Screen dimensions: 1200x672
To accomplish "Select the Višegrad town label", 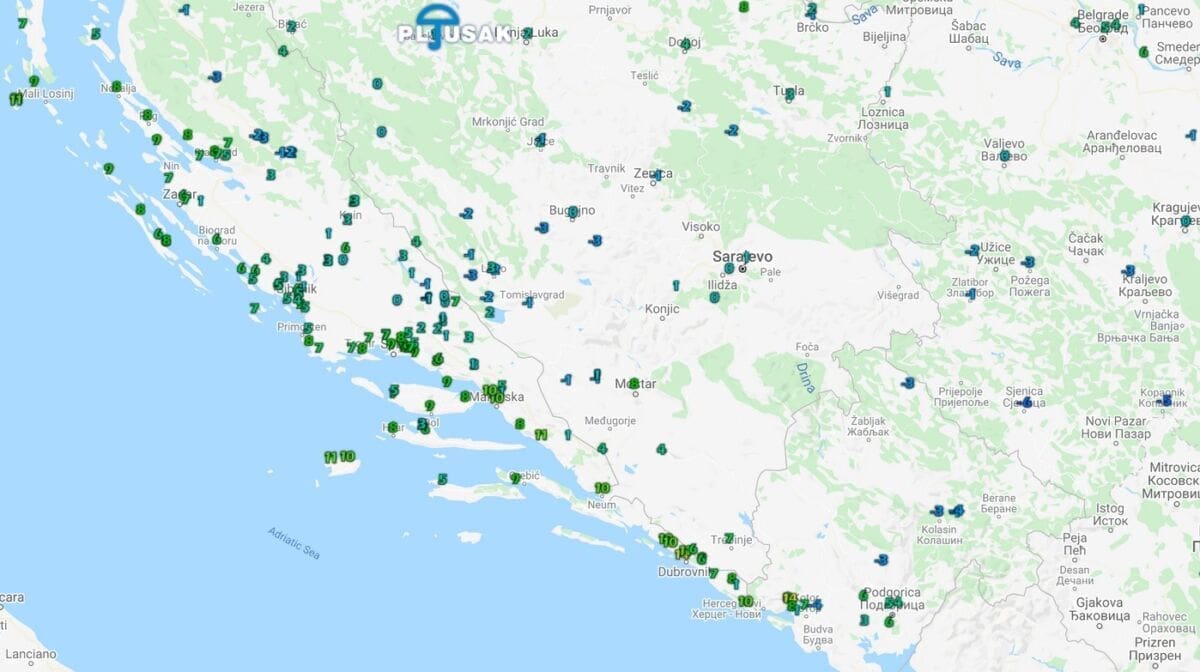I will [x=897, y=295].
